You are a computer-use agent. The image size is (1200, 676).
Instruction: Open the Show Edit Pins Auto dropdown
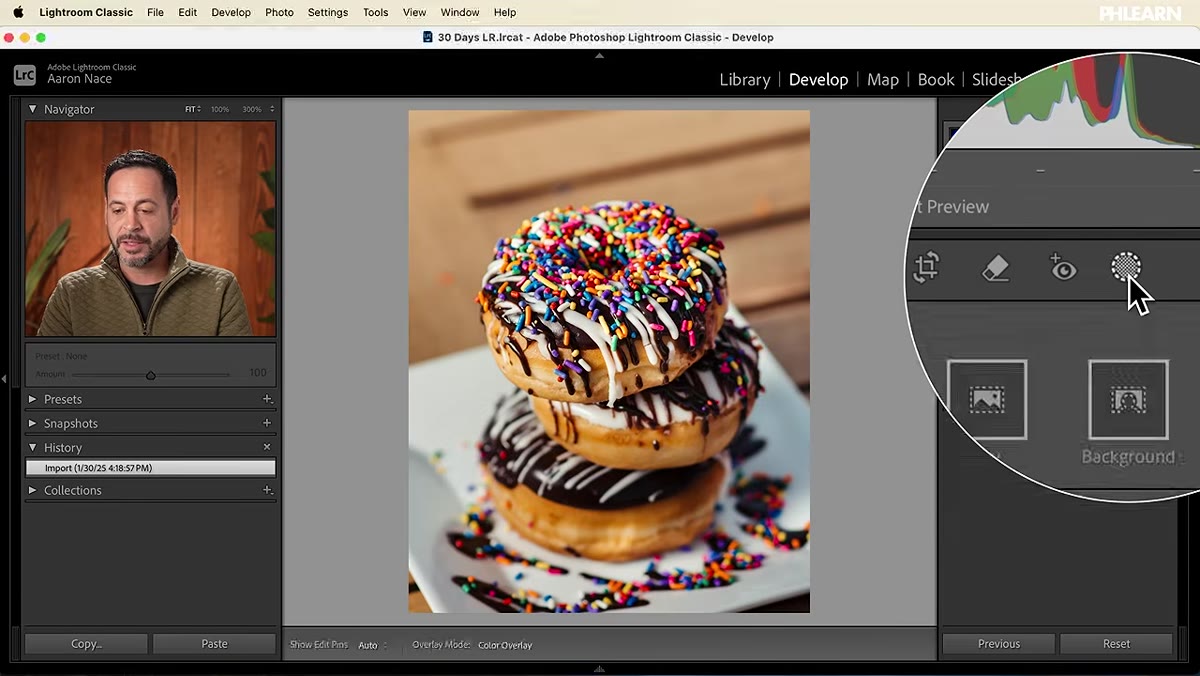click(372, 645)
